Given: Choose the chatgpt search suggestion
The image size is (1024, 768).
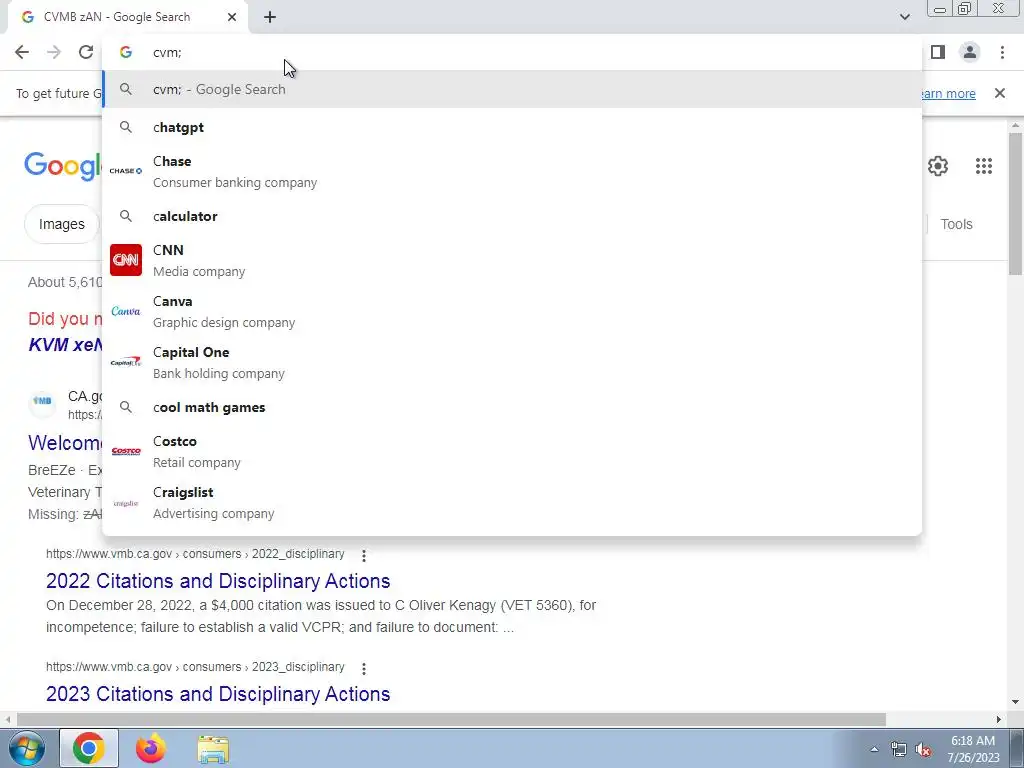Looking at the screenshot, I should point(512,127).
